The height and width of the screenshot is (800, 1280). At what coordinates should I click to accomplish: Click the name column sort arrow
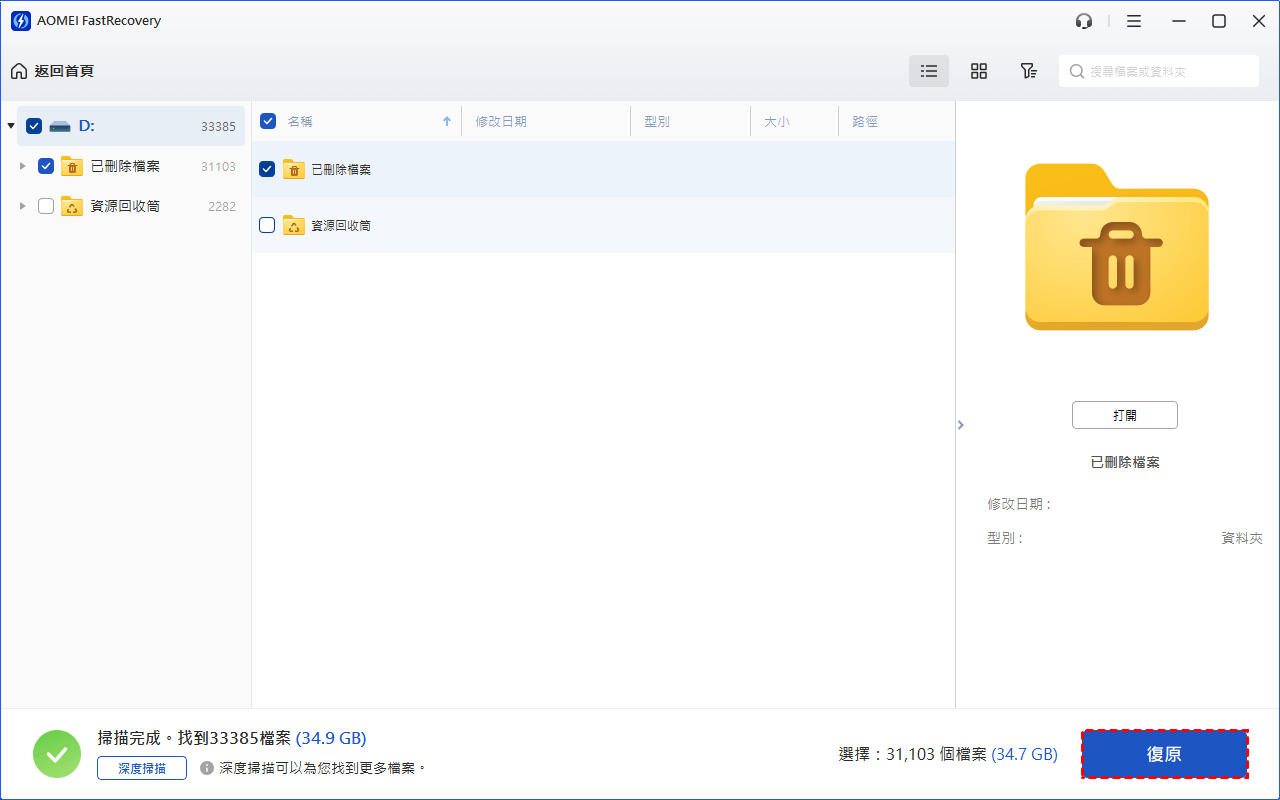[447, 122]
